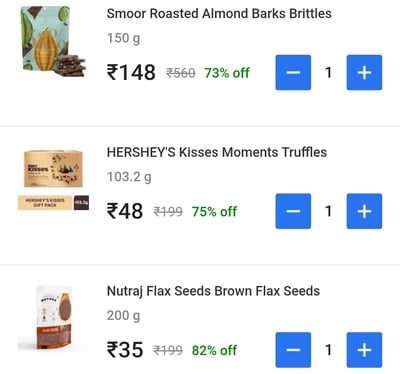The height and width of the screenshot is (374, 400).
Task: Open Nutraj Flax Seeds Brown Flax Seeds title
Action: (x=213, y=291)
